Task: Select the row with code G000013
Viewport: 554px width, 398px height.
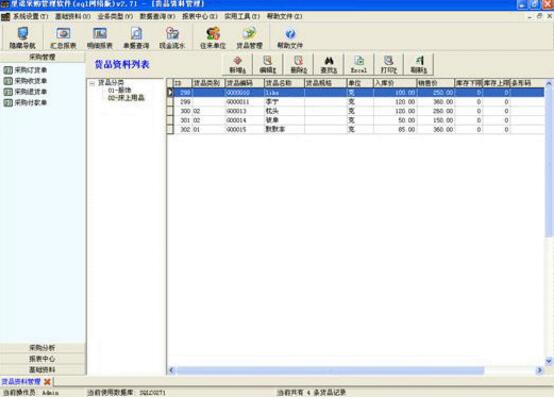Action: click(x=355, y=111)
